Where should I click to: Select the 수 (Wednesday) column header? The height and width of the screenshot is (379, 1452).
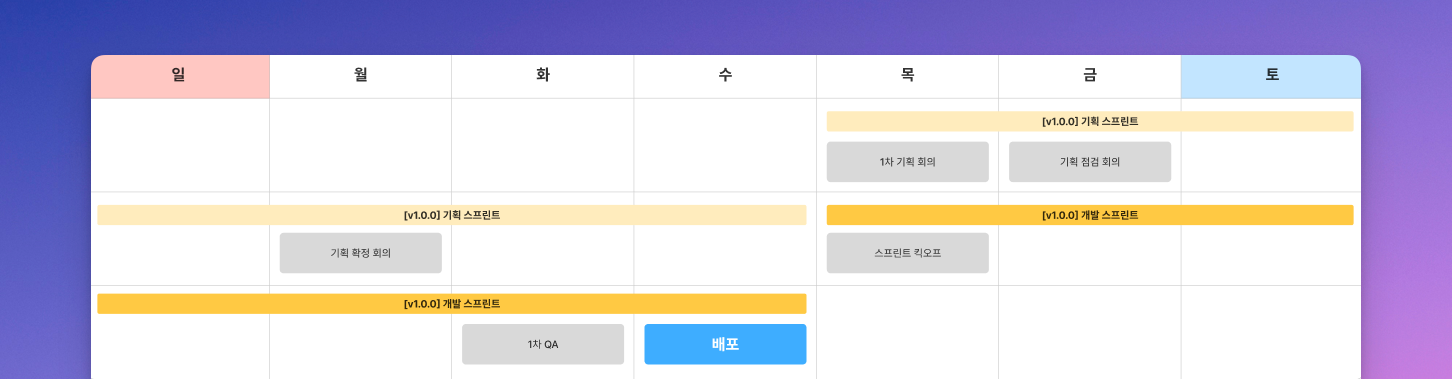725,76
